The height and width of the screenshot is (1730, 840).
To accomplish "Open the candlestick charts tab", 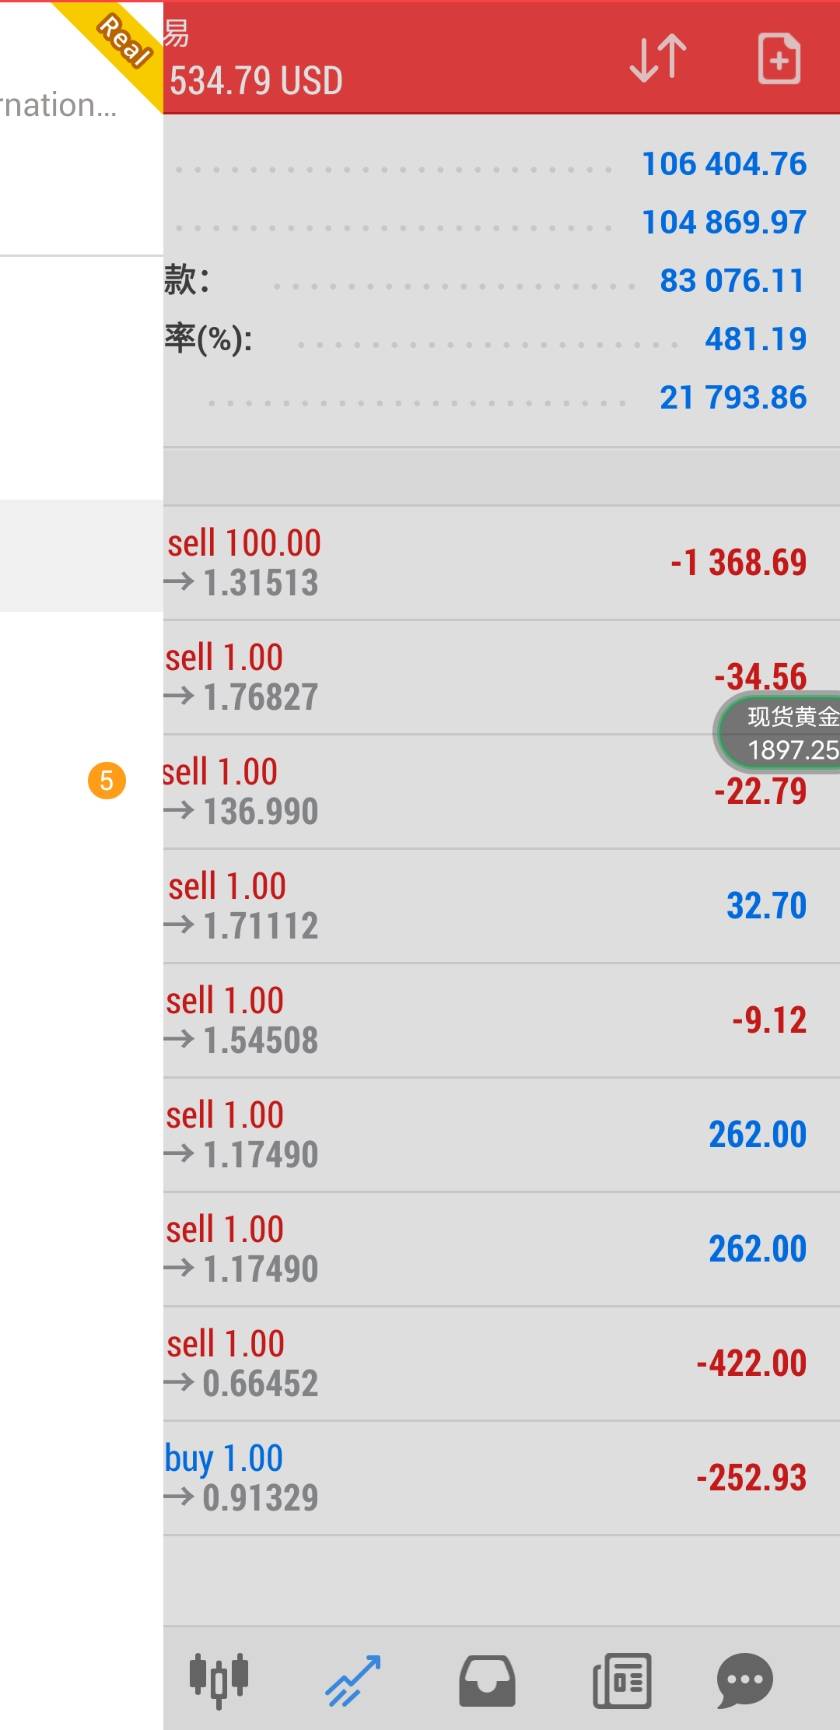I will [x=218, y=1678].
